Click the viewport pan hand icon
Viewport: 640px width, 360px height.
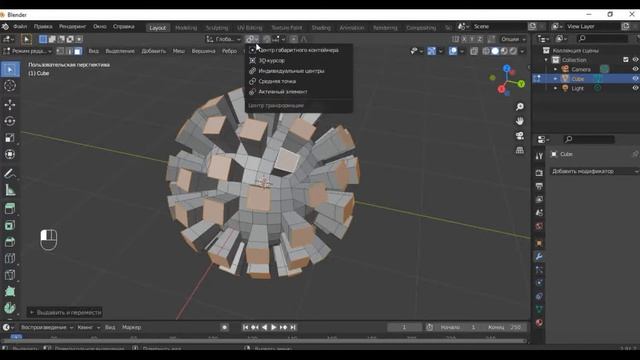(520, 121)
